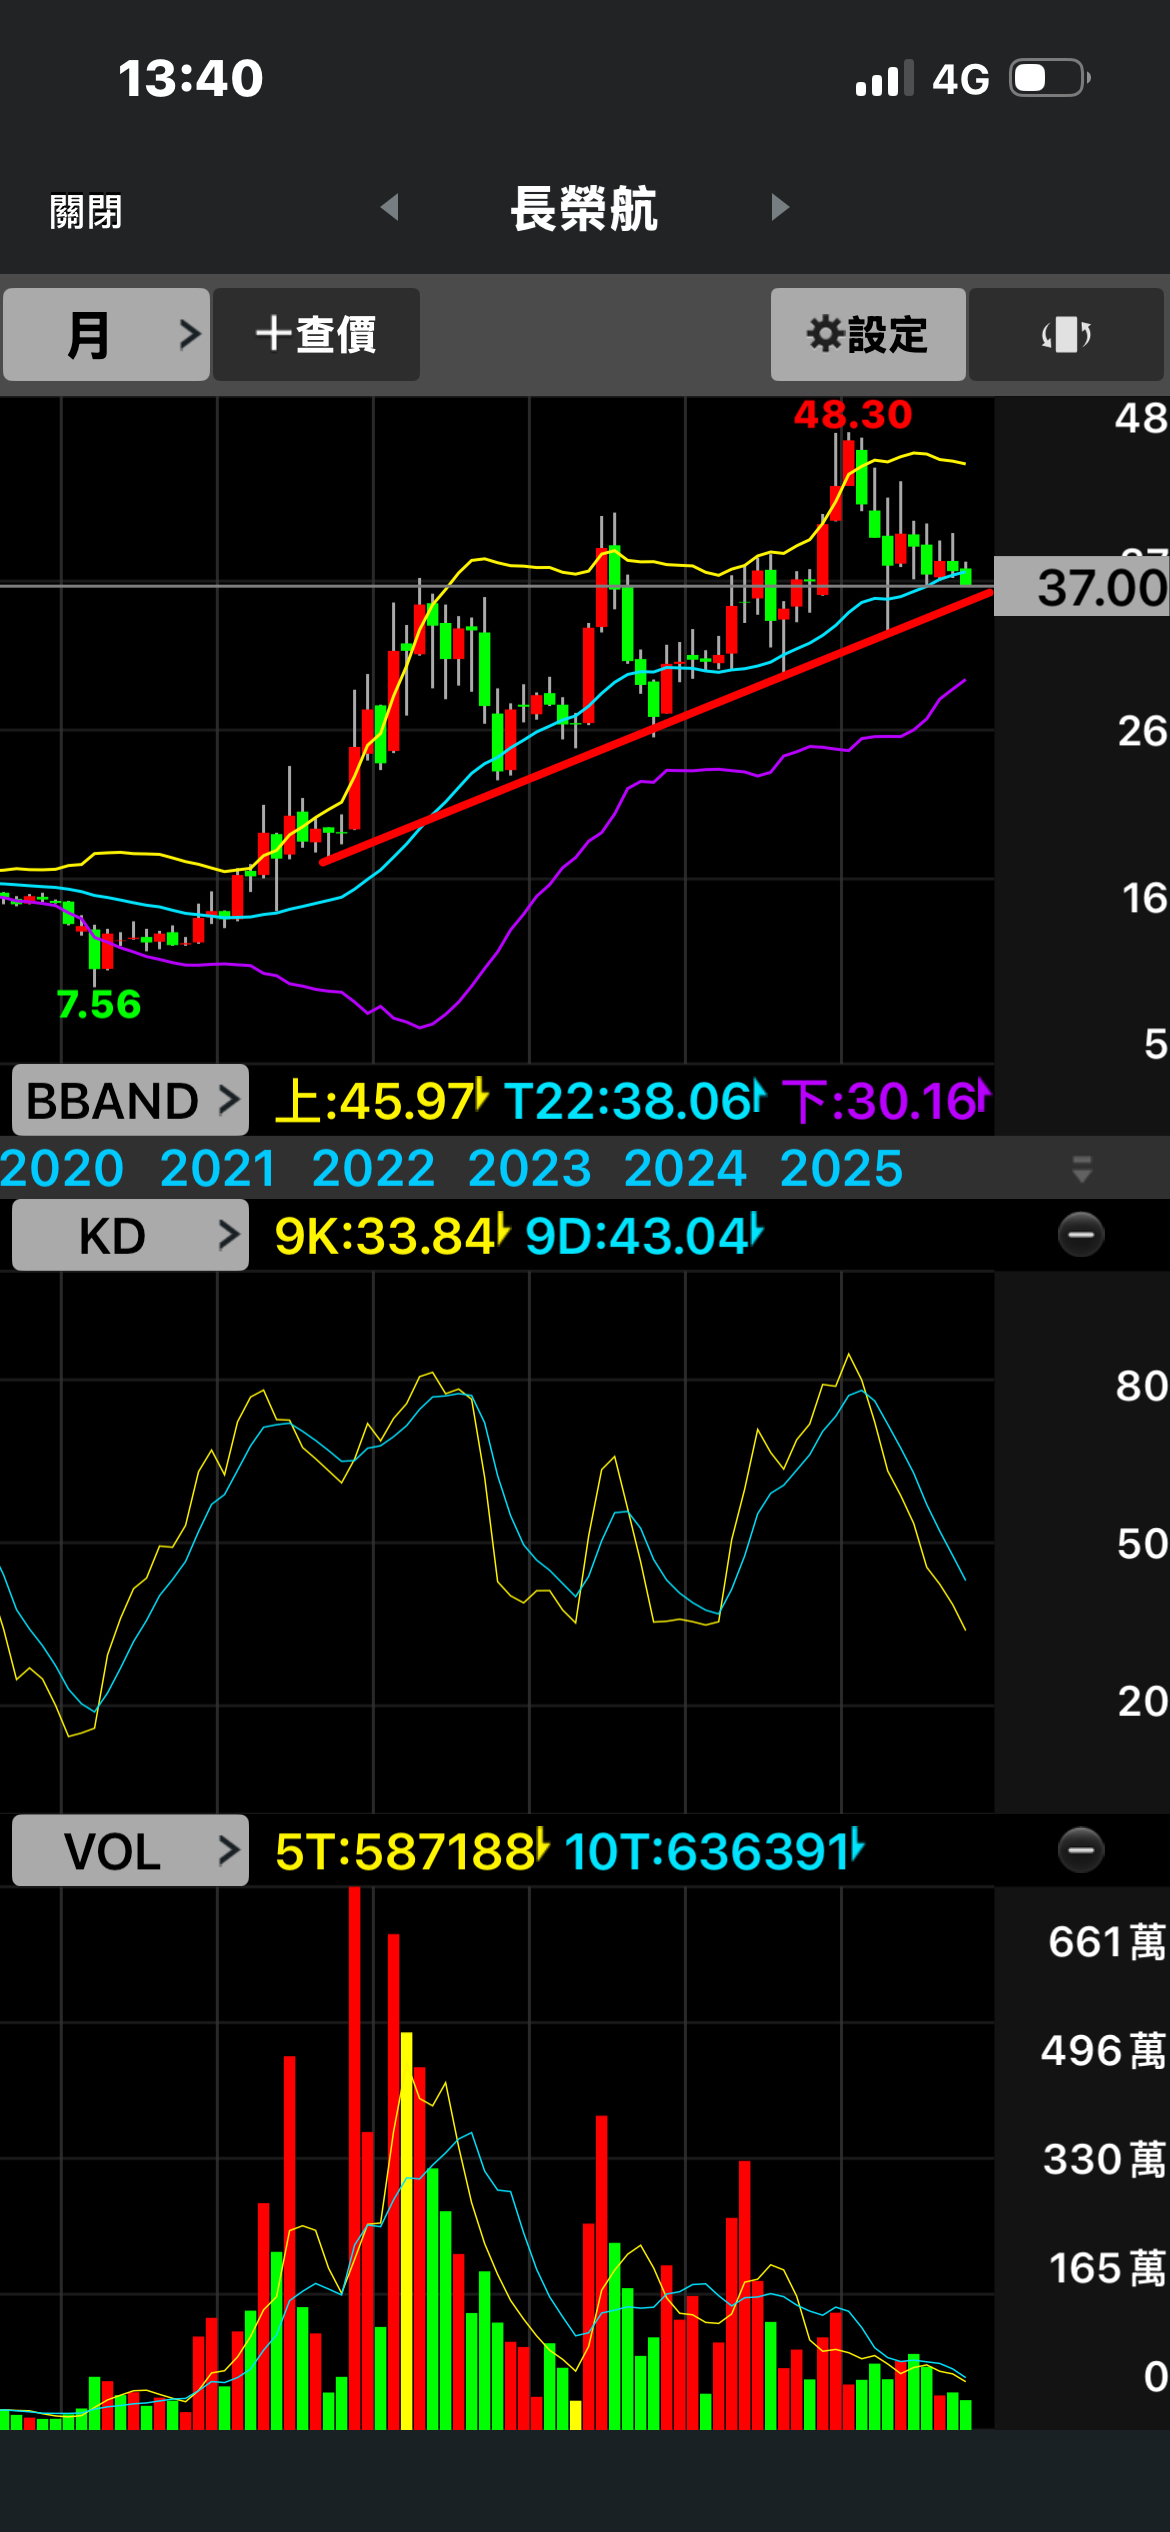Select year 2023 on timeline
Screen dimensions: 1170x2532
coord(530,1168)
